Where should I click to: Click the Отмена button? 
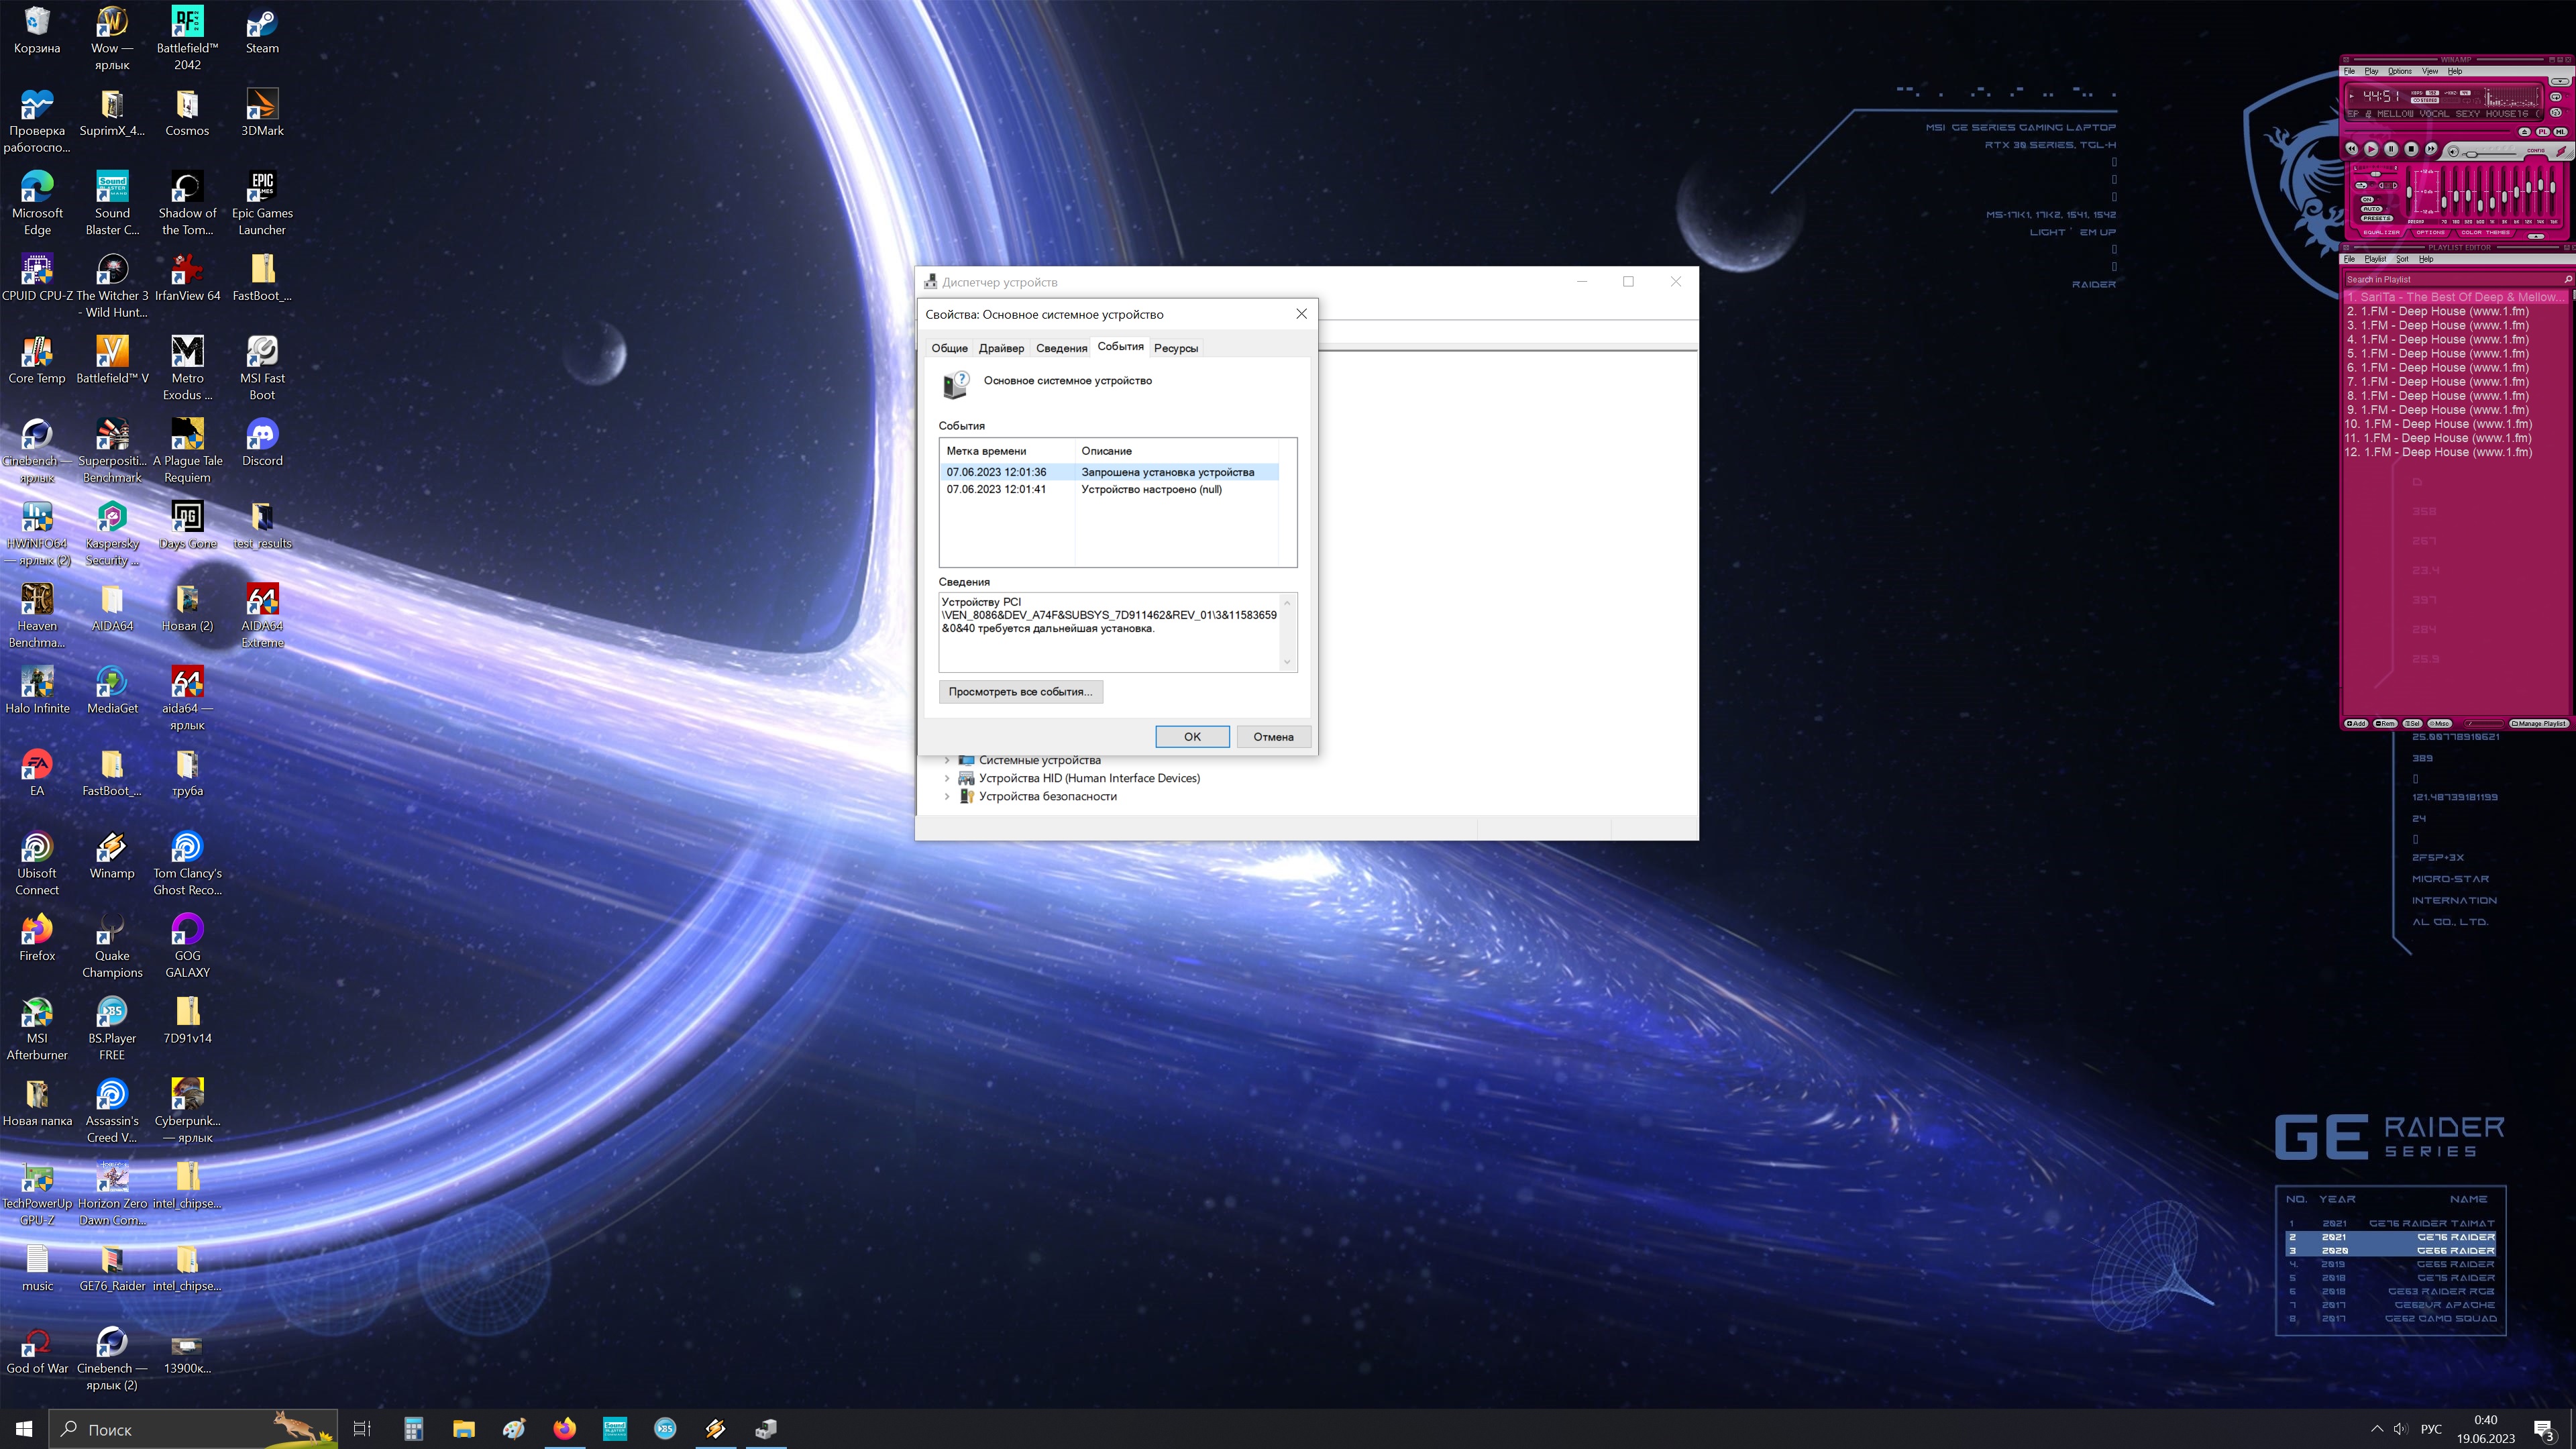tap(1273, 736)
